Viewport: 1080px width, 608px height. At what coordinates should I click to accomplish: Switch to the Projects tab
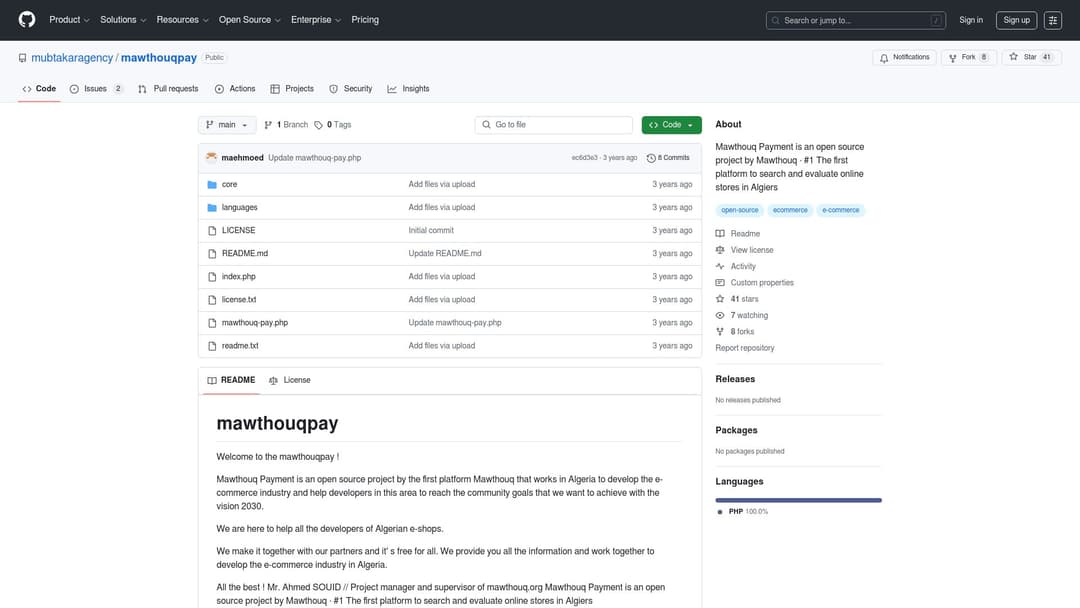[x=292, y=89]
